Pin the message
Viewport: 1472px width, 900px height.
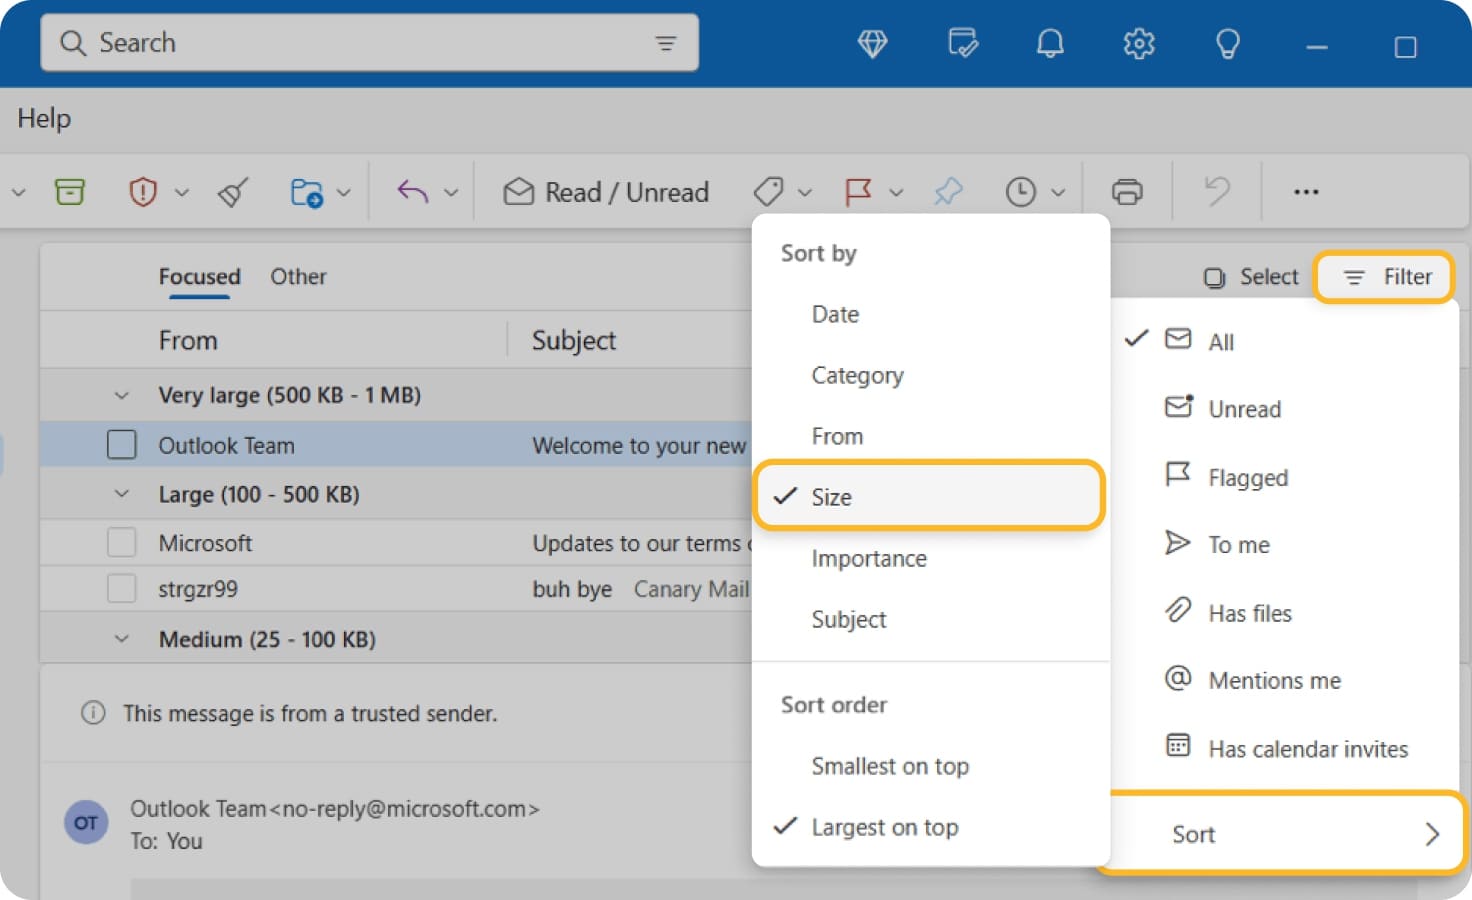tap(948, 191)
